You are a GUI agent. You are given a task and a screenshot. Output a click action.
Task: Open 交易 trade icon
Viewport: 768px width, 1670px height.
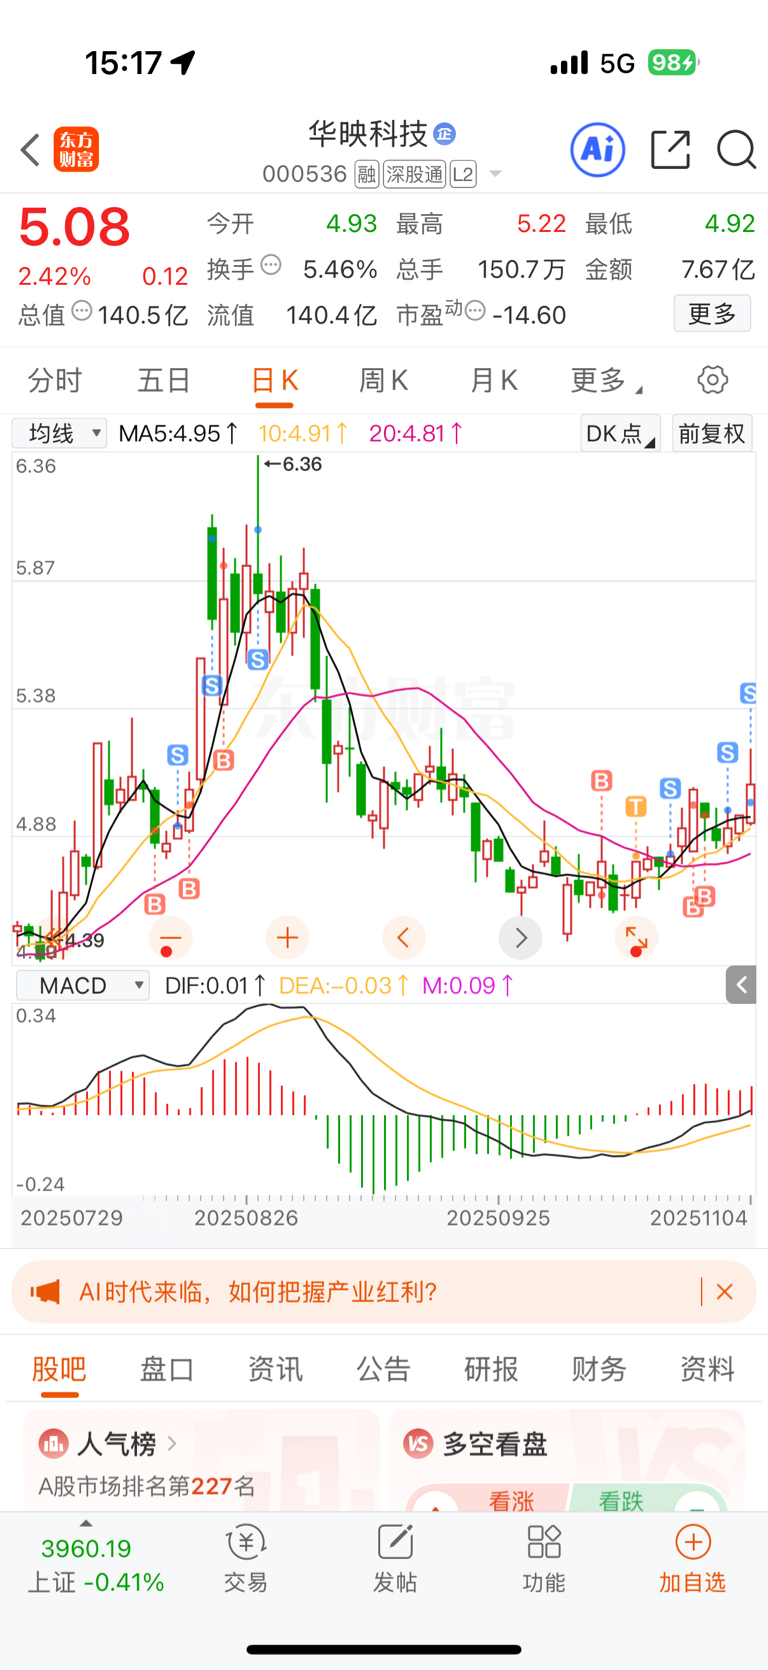tap(245, 1559)
